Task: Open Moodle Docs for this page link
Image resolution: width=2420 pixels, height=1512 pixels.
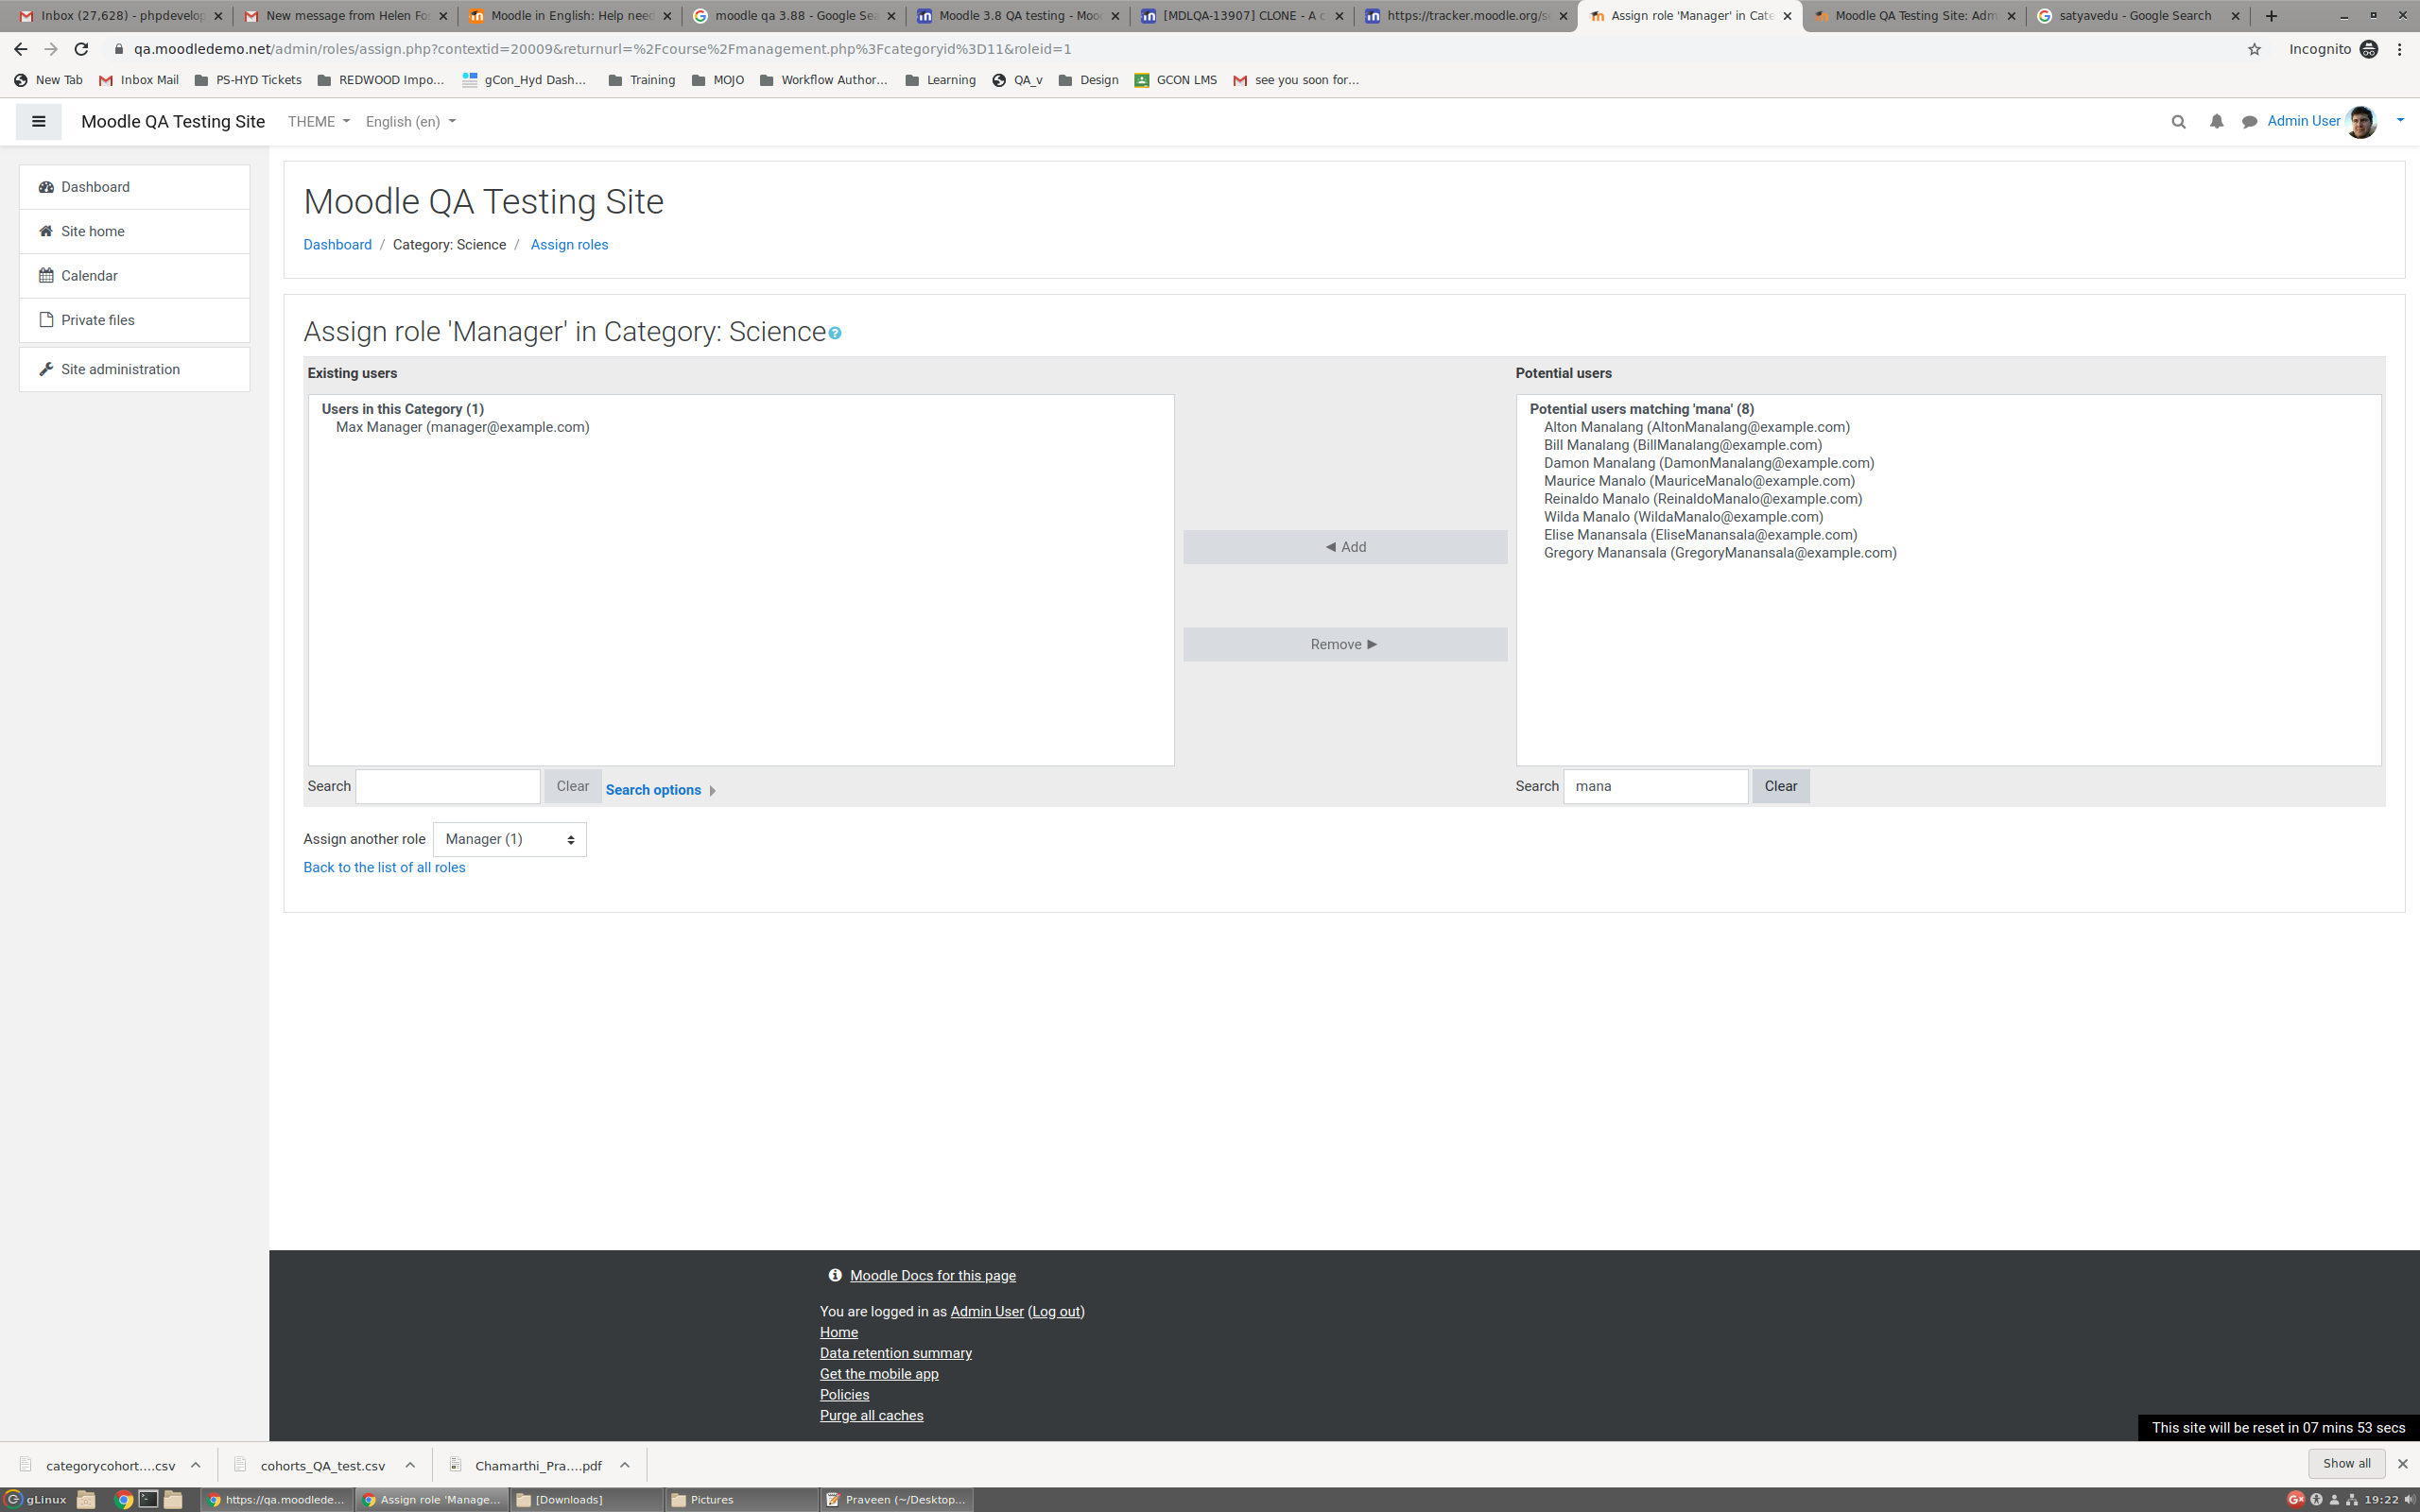Action: pos(932,1276)
